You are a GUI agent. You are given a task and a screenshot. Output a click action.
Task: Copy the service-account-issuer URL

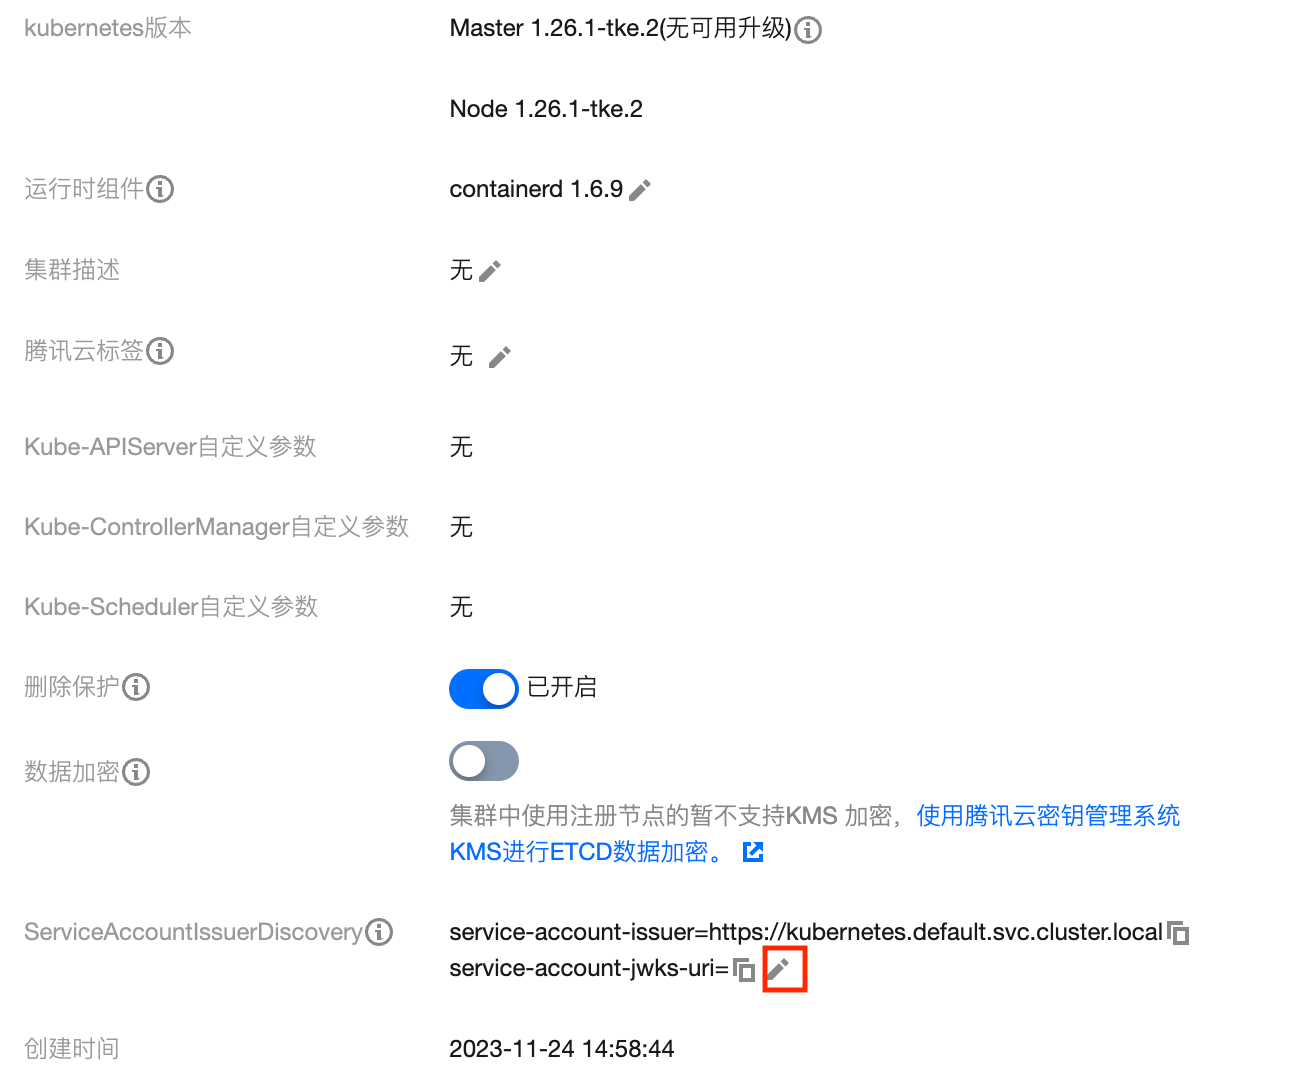(x=1178, y=933)
